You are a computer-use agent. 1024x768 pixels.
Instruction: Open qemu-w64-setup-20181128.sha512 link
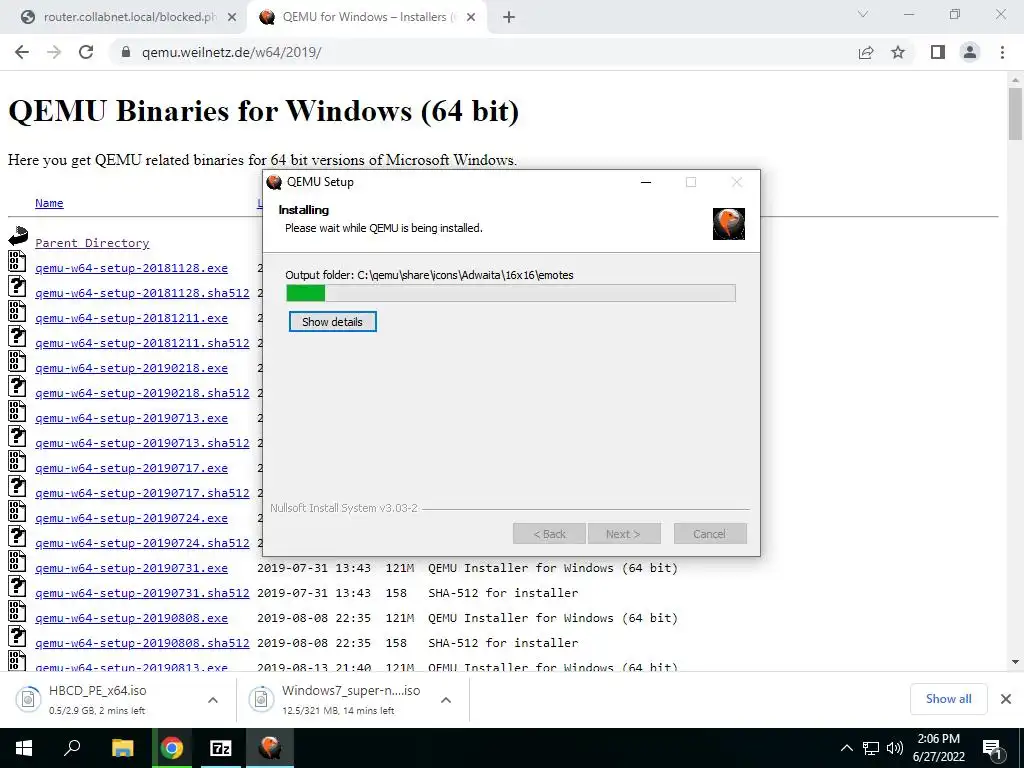pyautogui.click(x=142, y=293)
